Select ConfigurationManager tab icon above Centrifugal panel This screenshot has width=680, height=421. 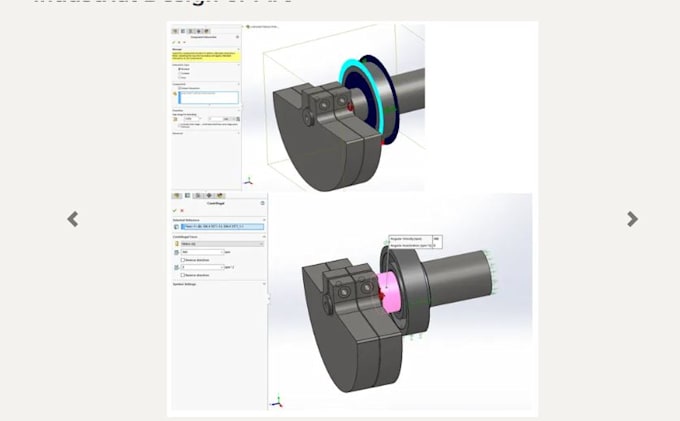coord(198,196)
